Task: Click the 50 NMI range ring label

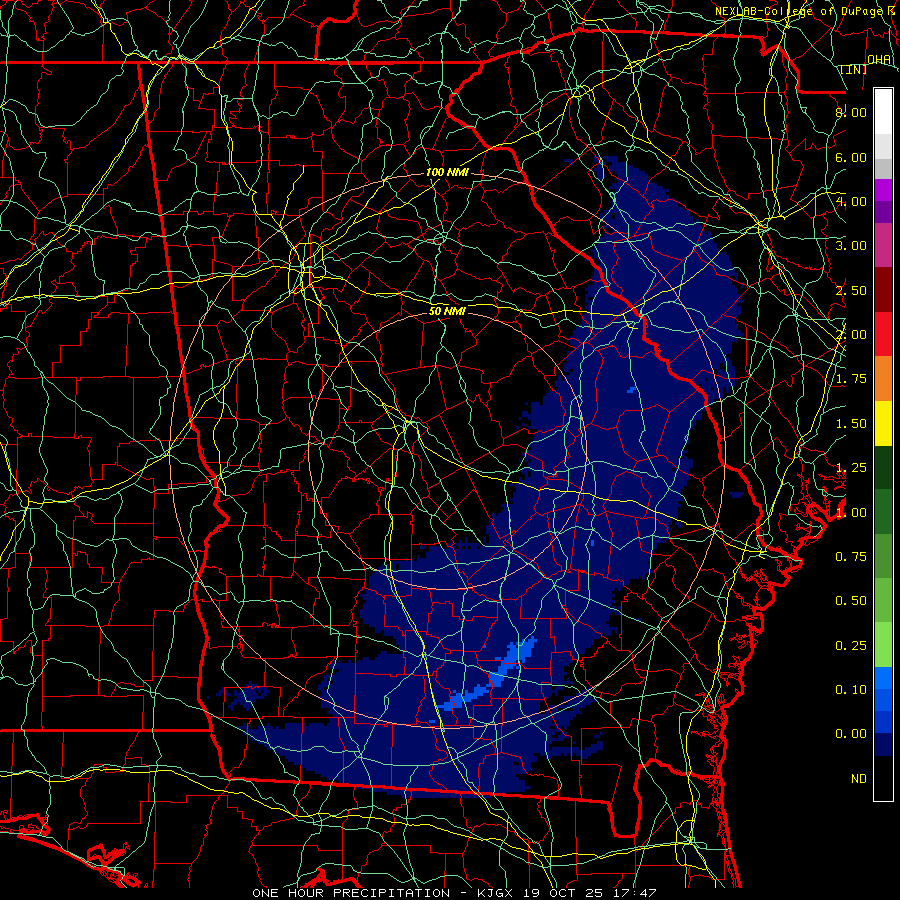Action: click(447, 311)
